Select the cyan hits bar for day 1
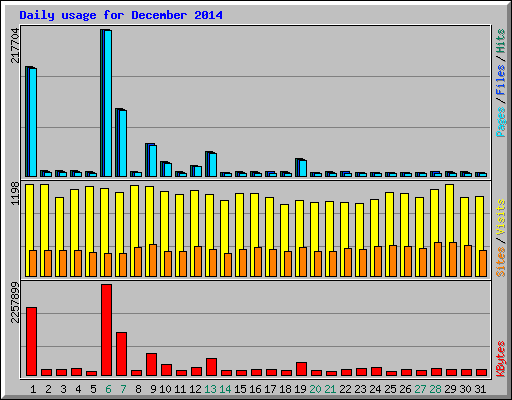512x400 pixels. pos(33,122)
